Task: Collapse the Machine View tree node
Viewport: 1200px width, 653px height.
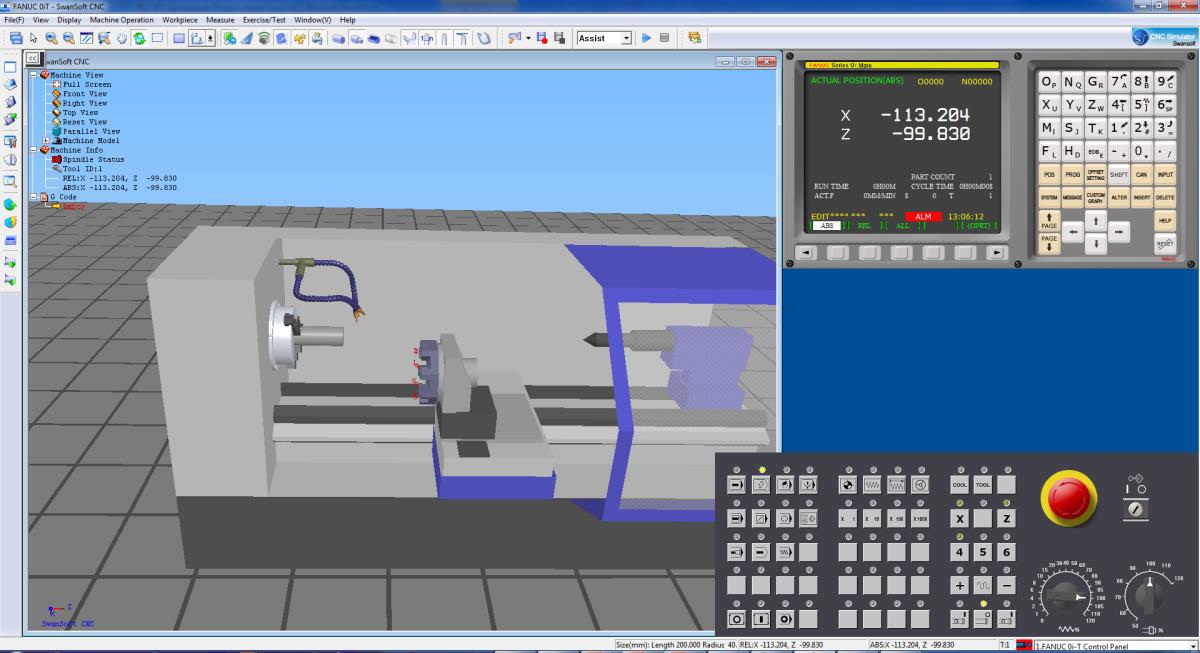Action: [33, 75]
